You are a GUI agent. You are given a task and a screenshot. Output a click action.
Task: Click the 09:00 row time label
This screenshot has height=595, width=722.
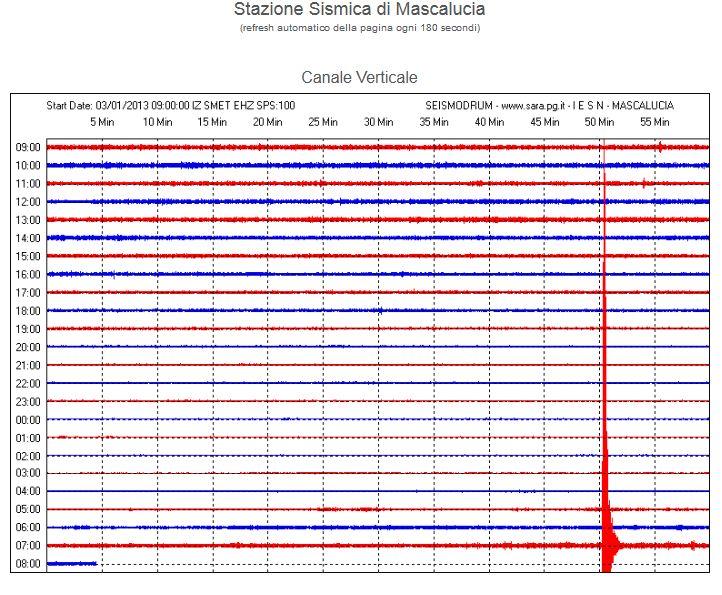click(x=28, y=147)
